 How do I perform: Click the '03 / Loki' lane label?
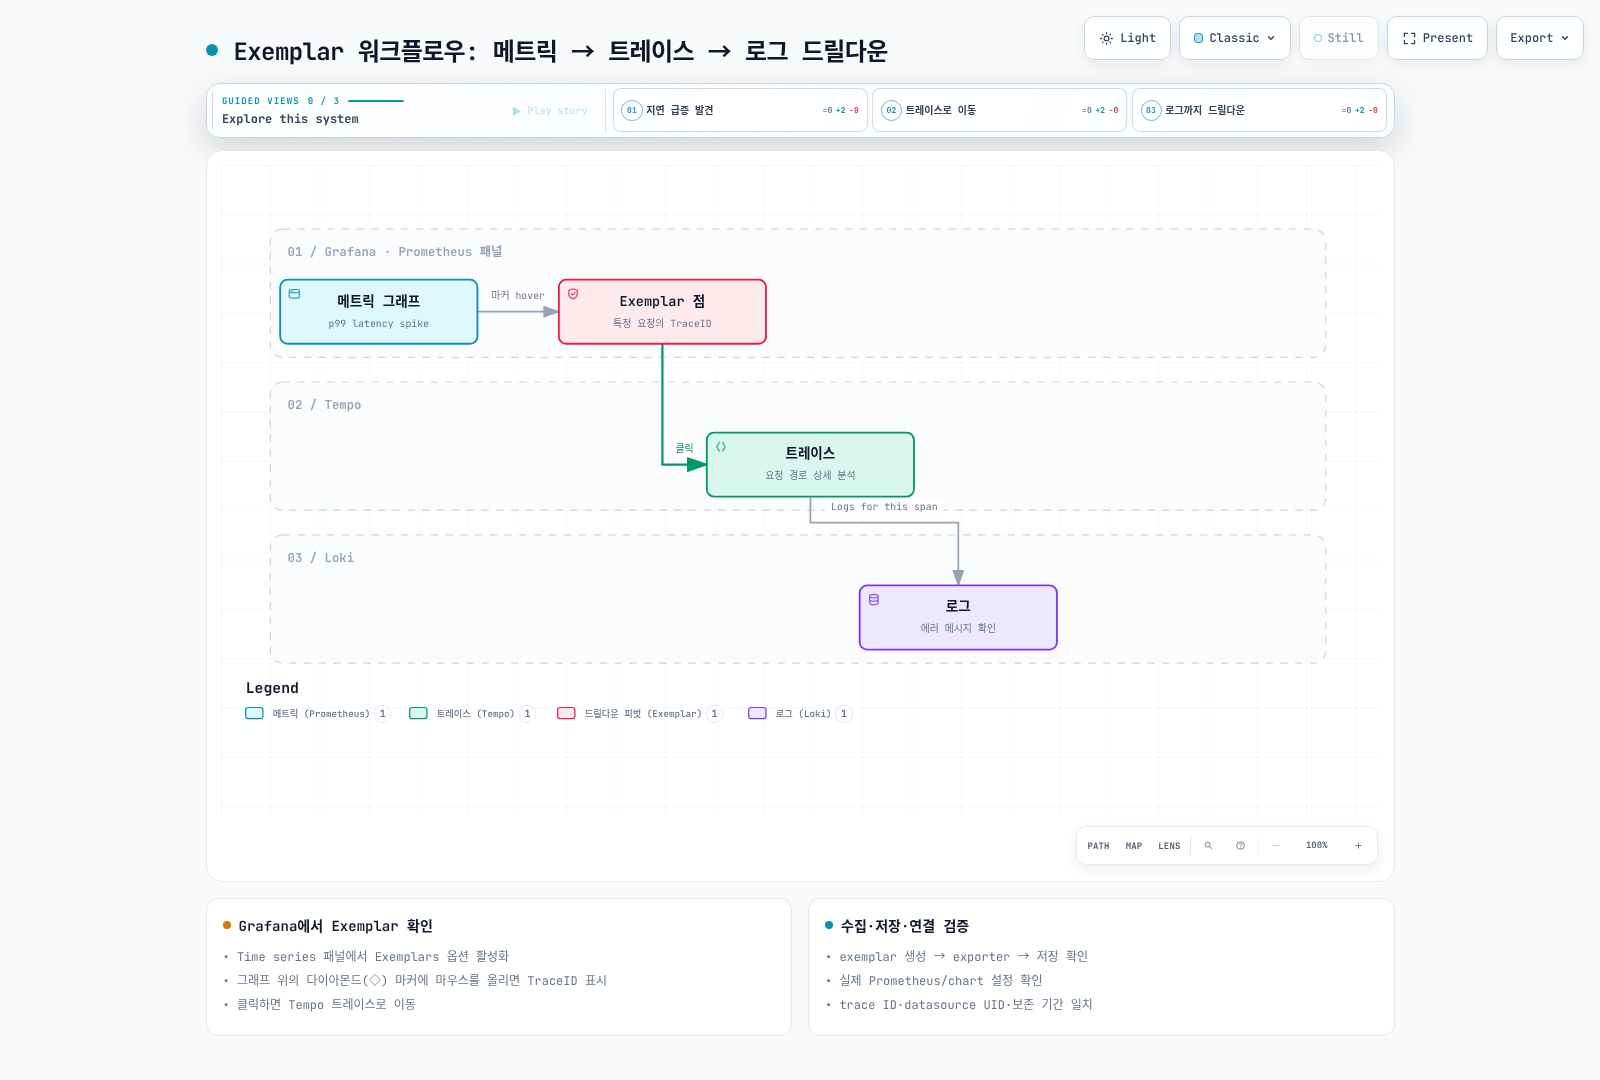click(321, 558)
